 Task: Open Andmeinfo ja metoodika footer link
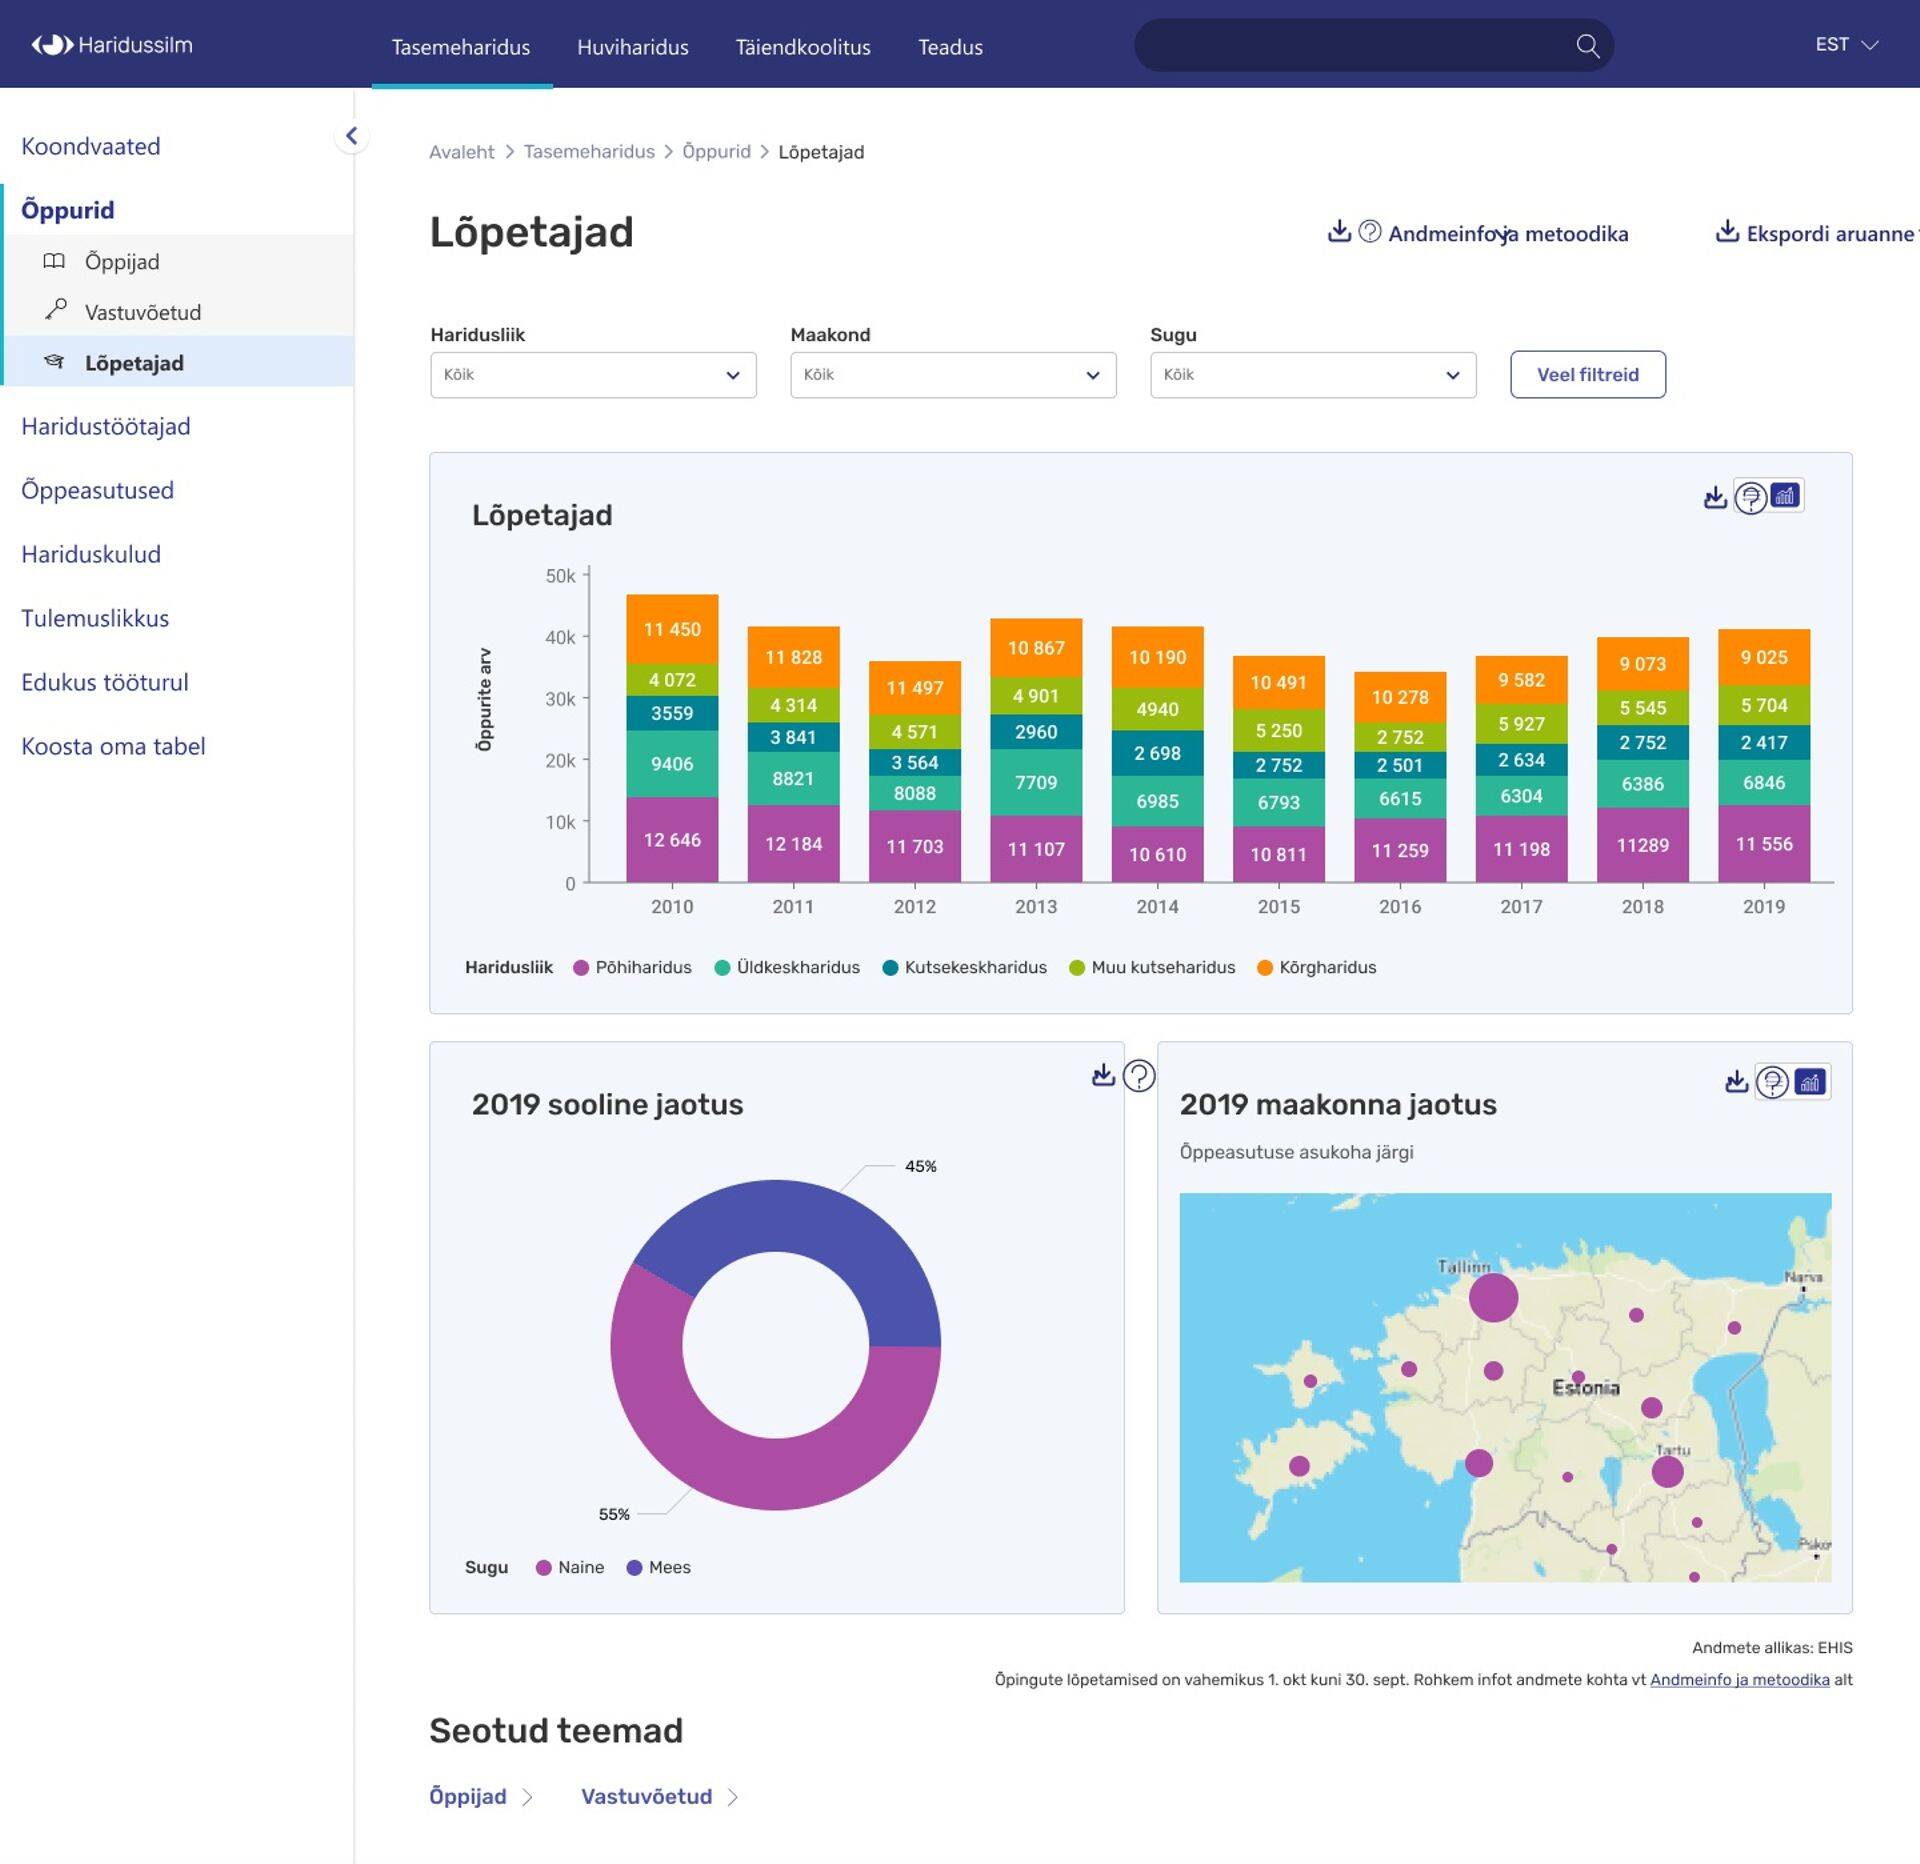coord(1739,1680)
